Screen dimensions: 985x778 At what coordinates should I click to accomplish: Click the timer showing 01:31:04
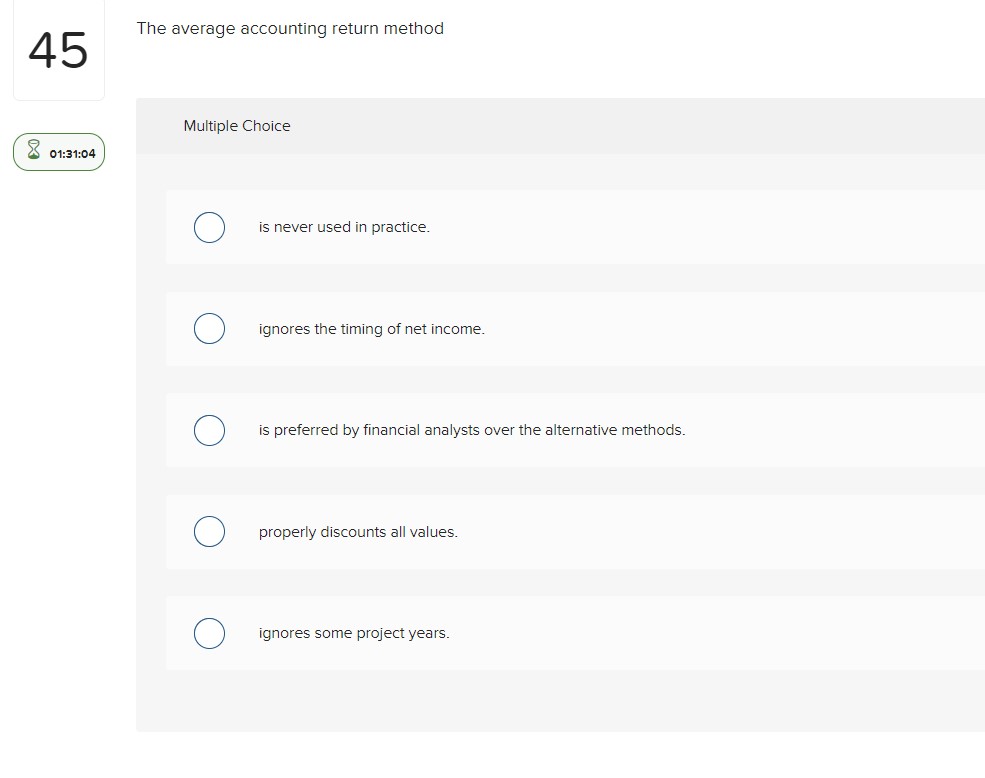coord(69,153)
